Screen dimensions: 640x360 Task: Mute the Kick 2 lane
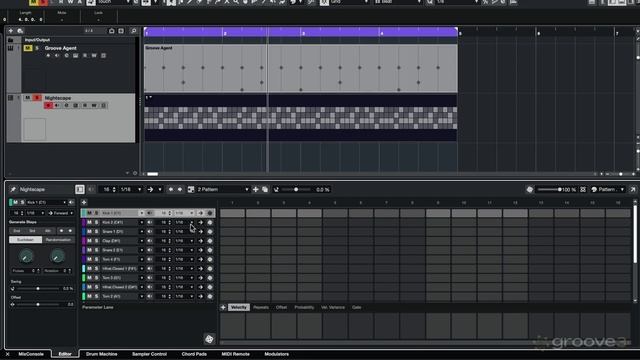(x=89, y=222)
